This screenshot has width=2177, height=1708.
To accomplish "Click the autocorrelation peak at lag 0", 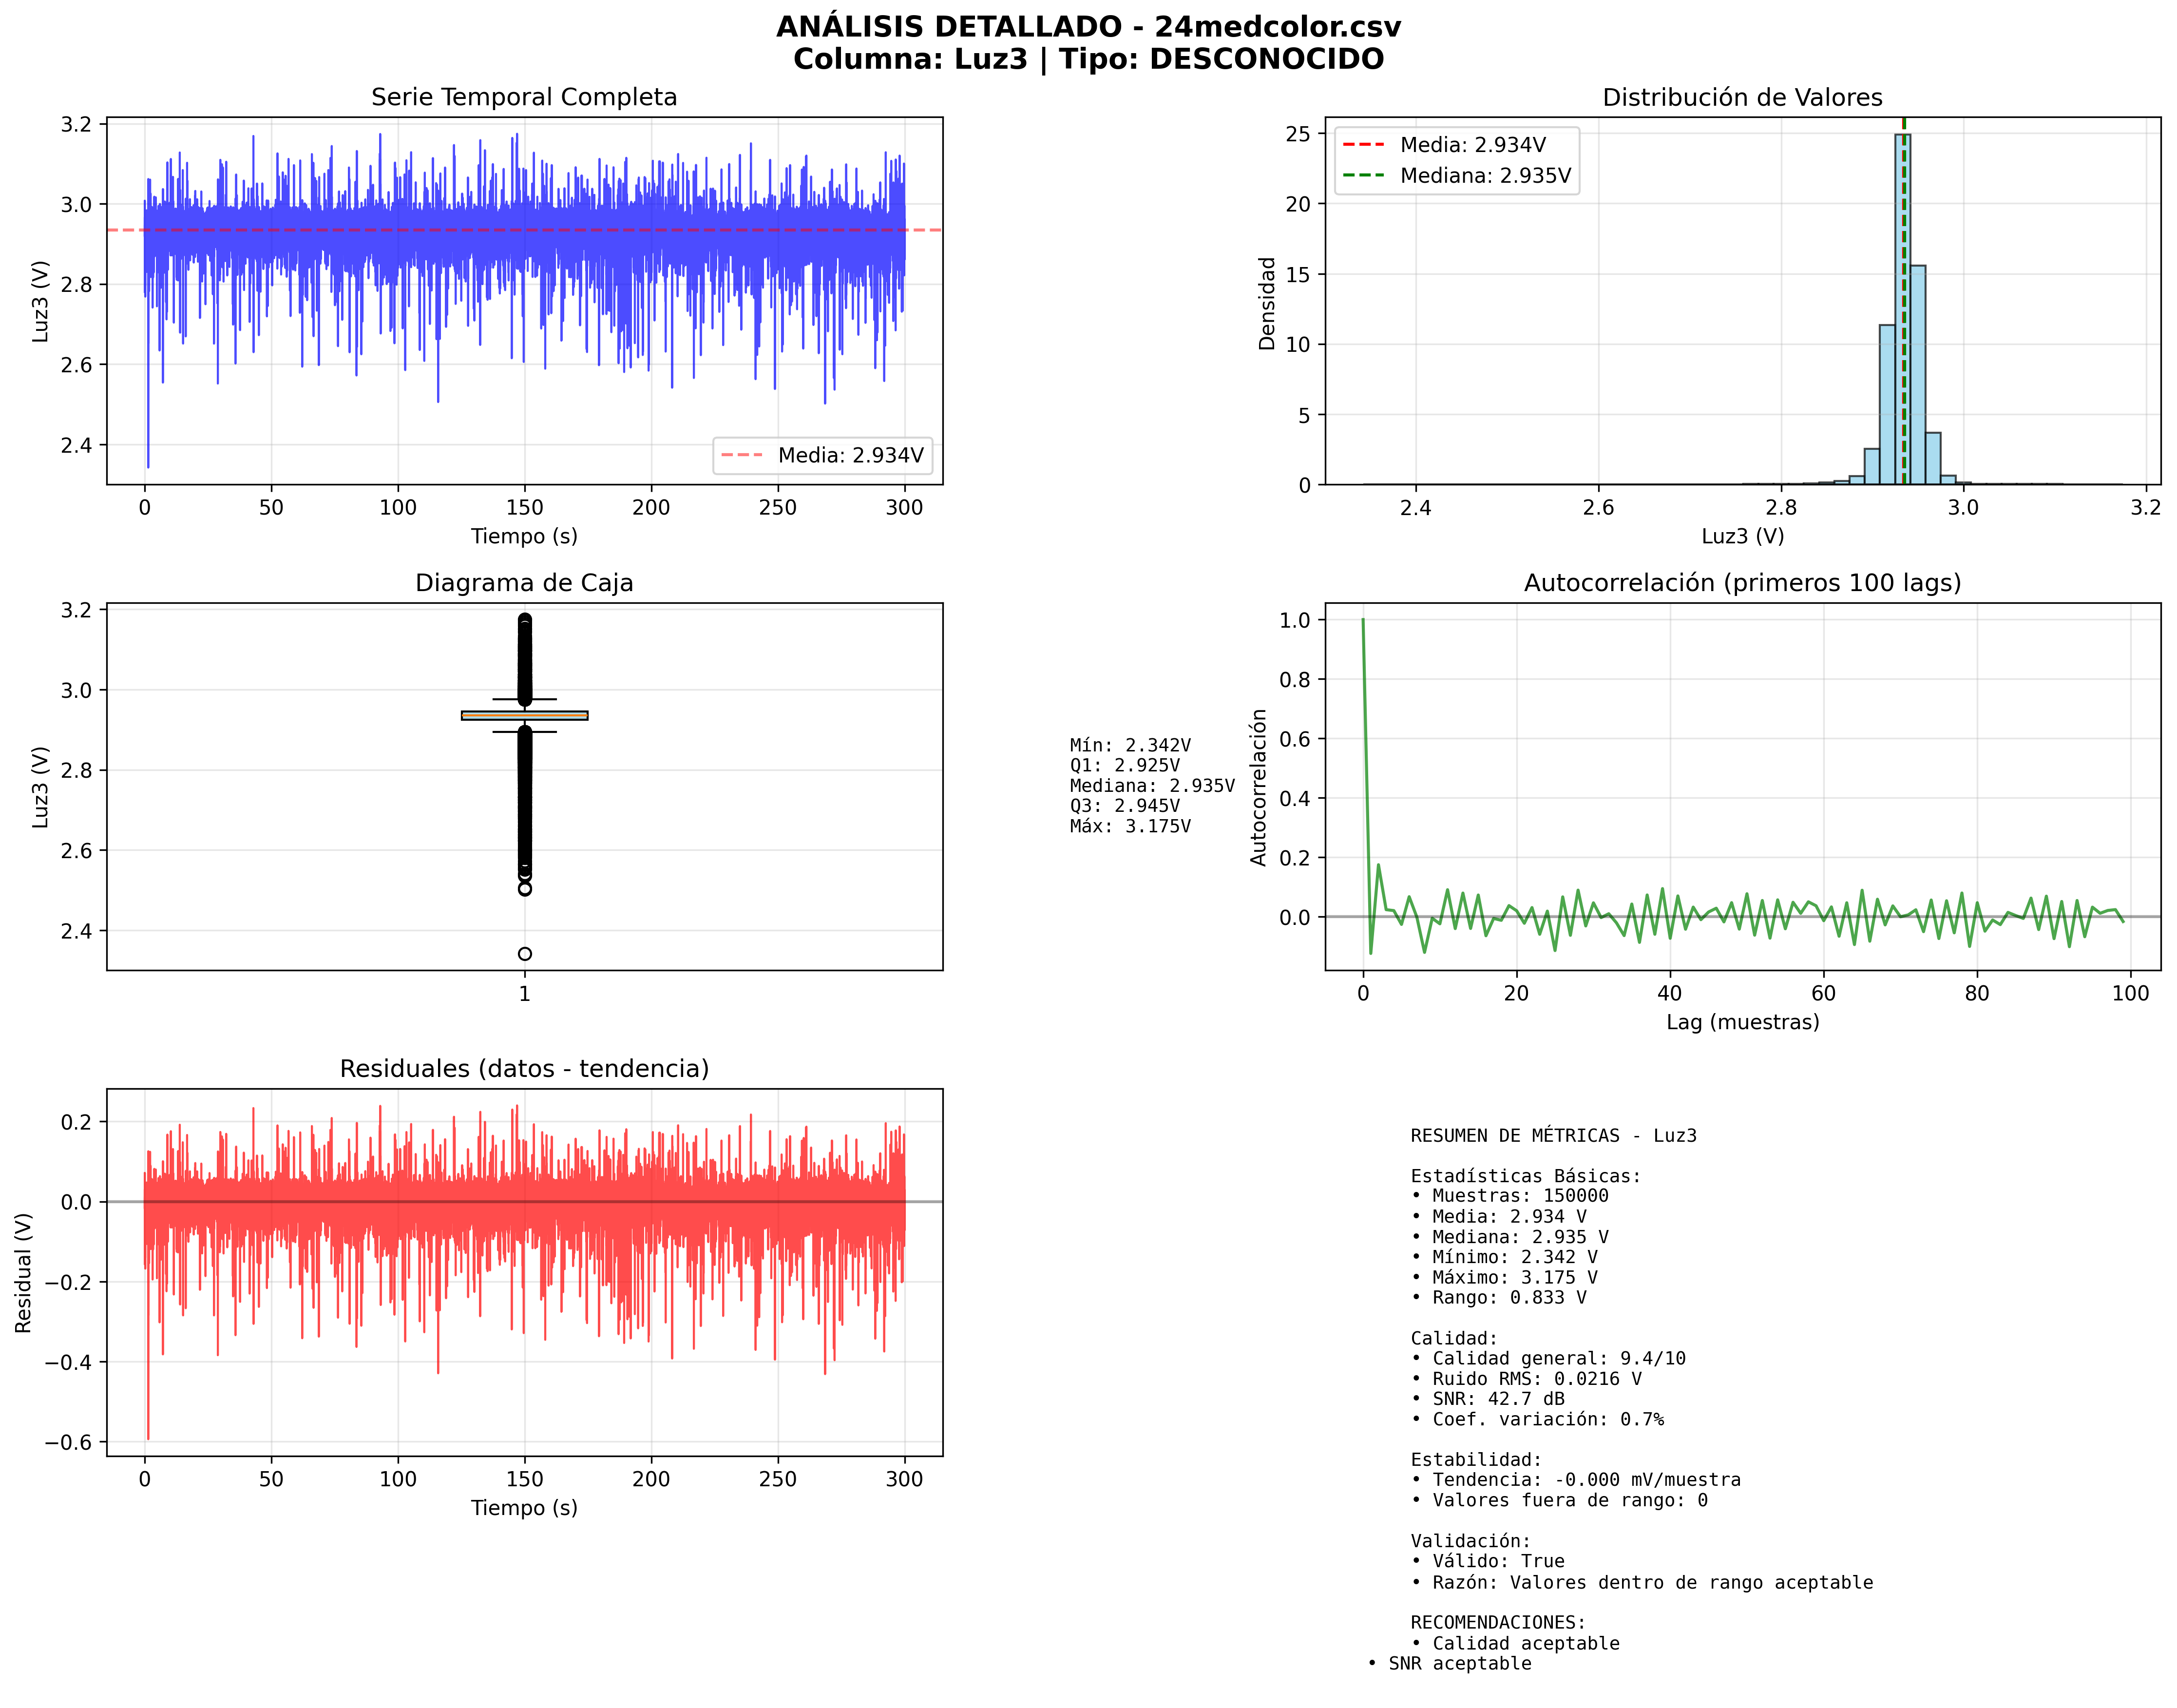I will [x=1362, y=620].
